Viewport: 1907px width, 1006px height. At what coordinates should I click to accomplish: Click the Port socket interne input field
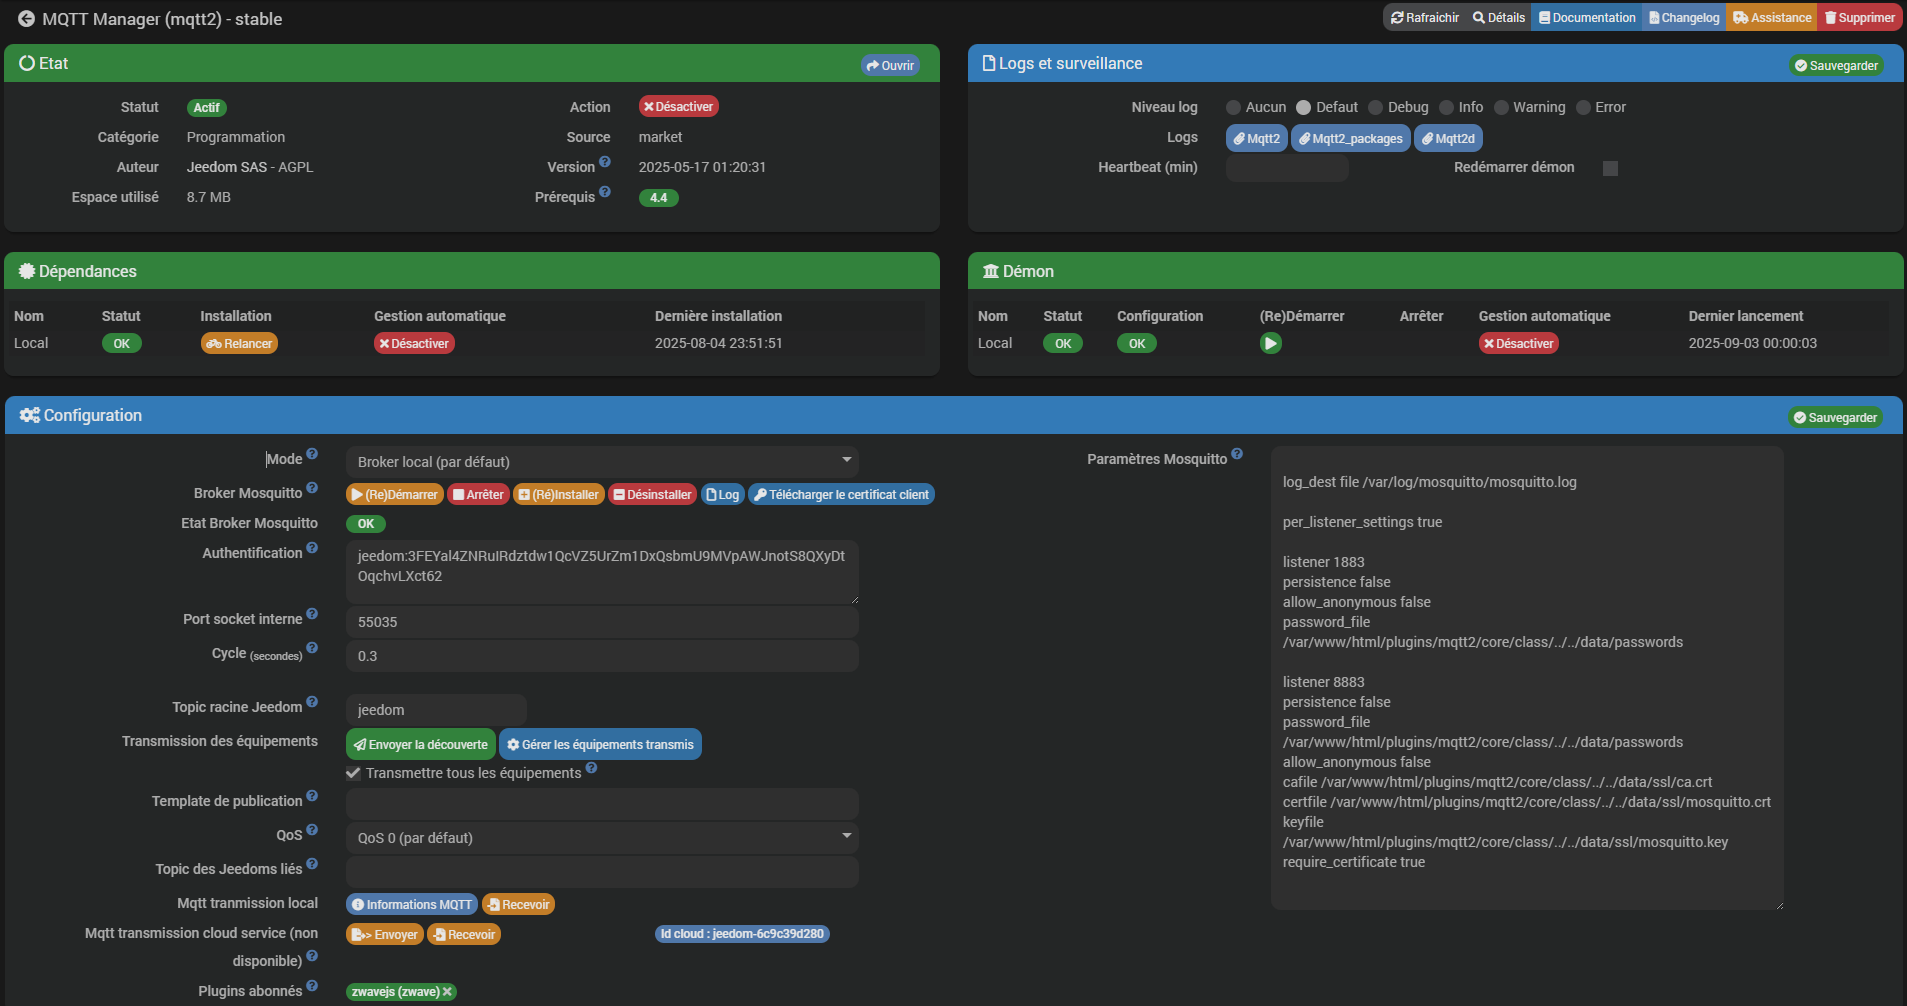[x=601, y=622]
